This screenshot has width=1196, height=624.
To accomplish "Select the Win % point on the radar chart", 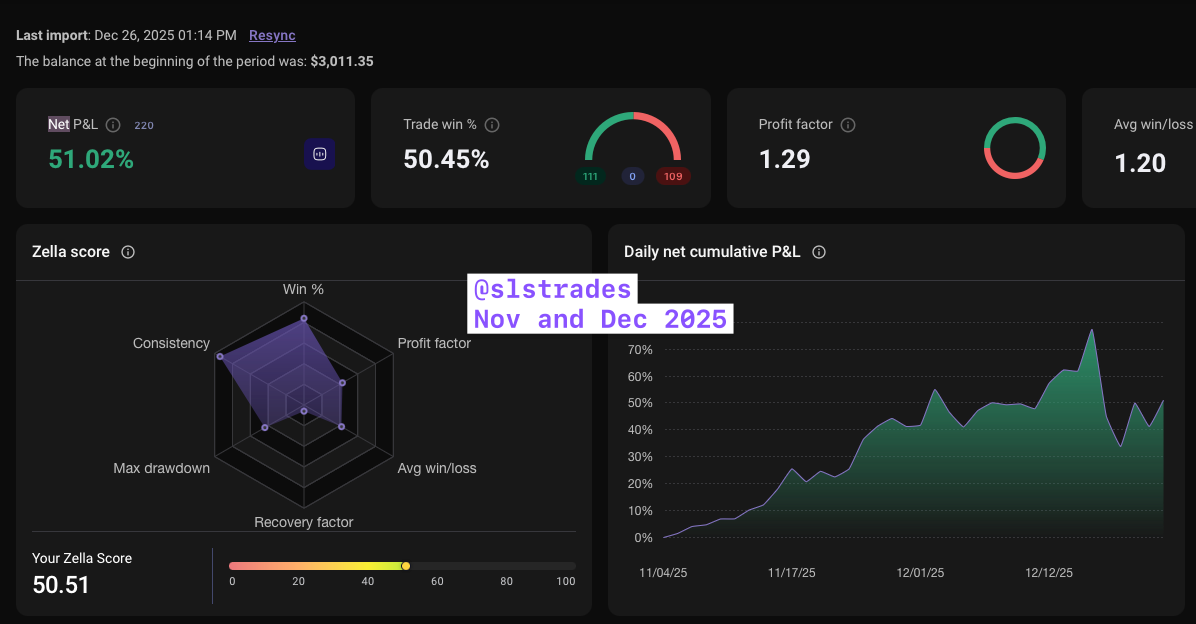I will point(304,320).
